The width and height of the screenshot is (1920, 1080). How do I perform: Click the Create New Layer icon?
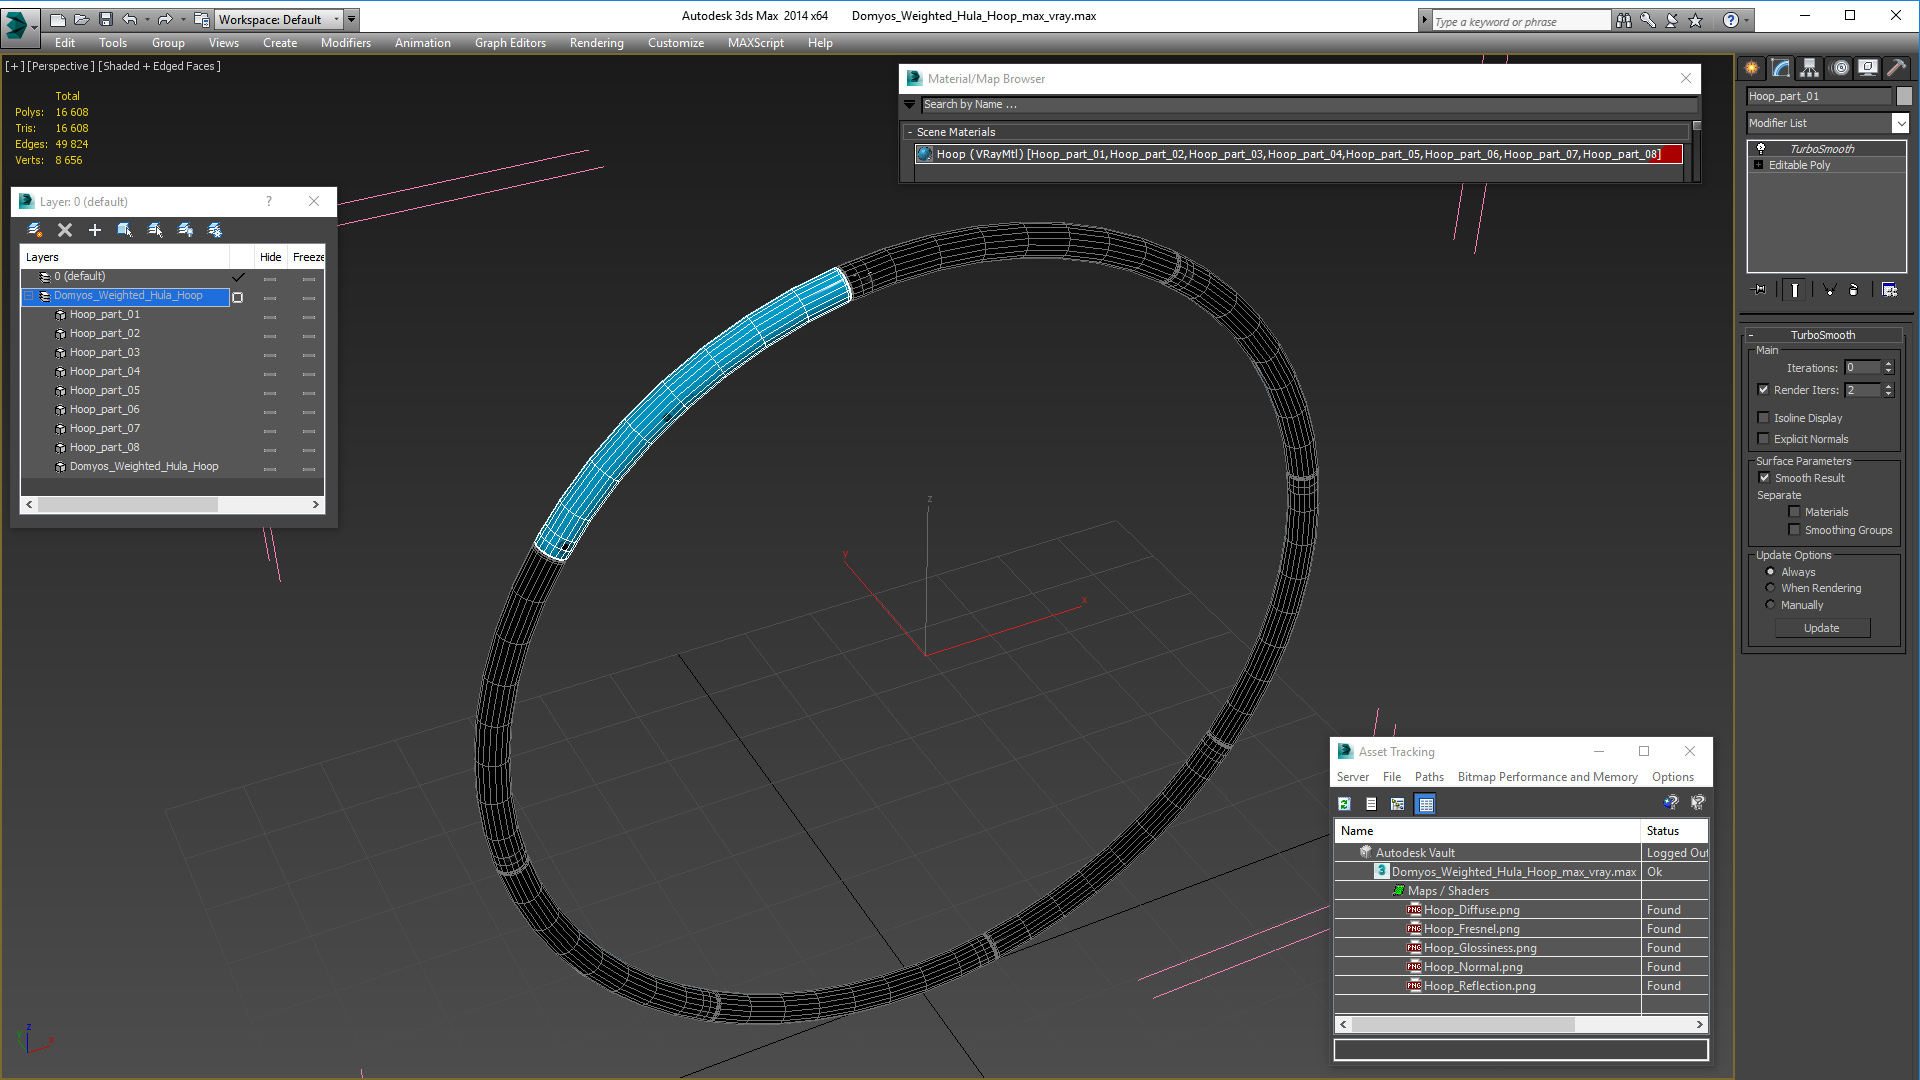(35, 230)
